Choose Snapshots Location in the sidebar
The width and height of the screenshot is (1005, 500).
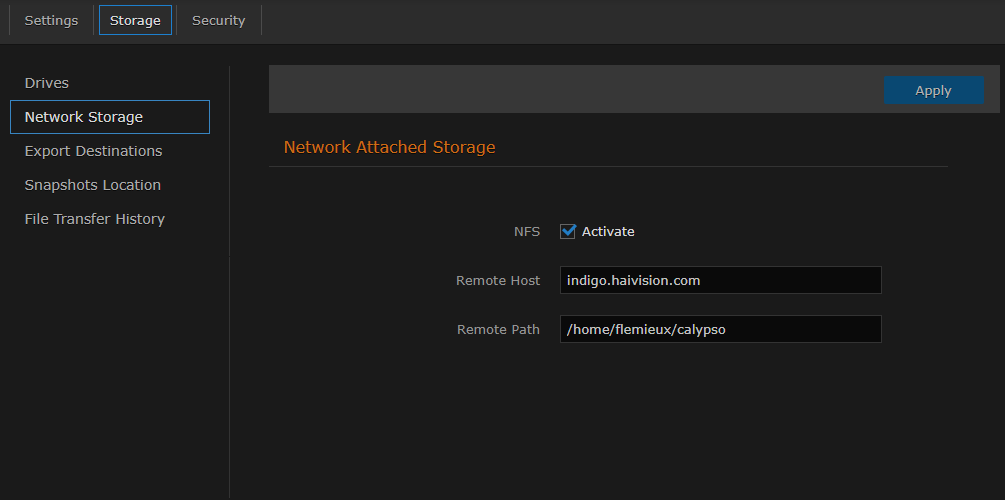click(92, 185)
